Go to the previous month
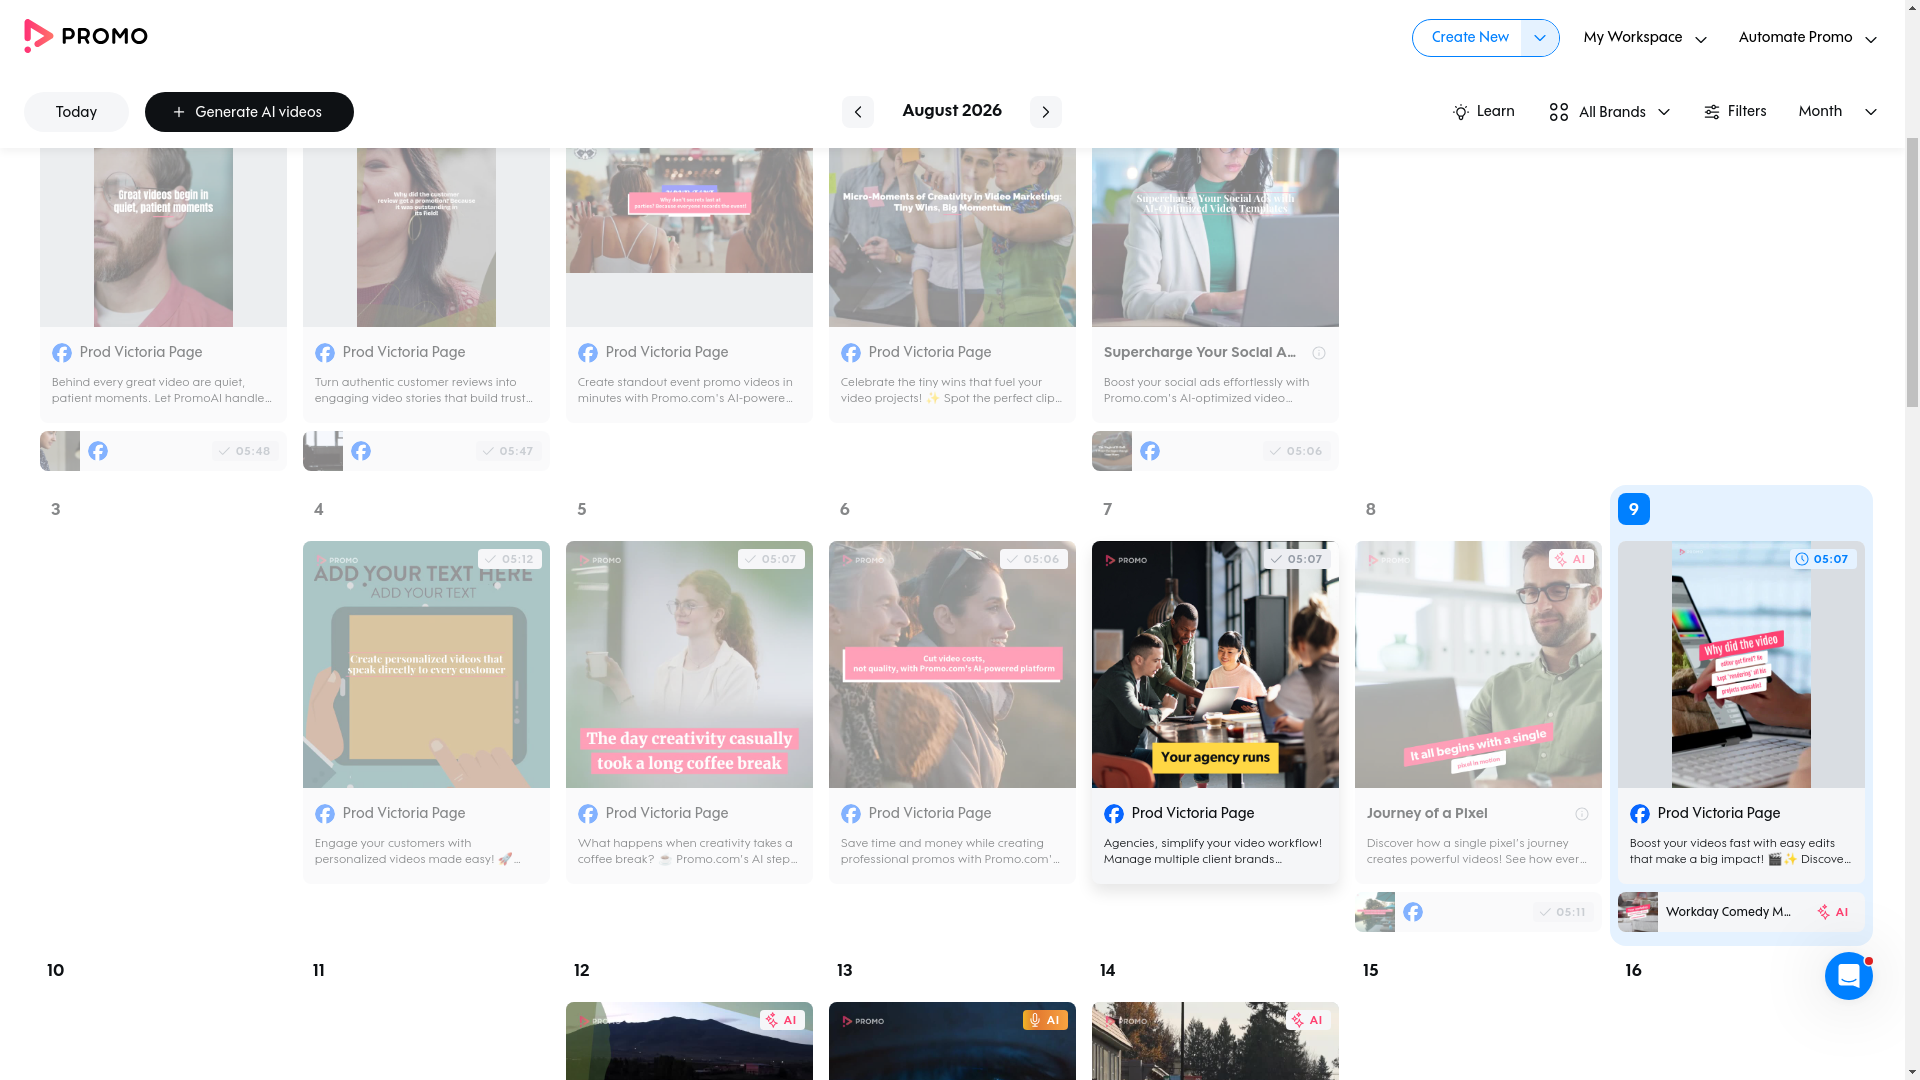1920x1080 pixels. point(858,112)
